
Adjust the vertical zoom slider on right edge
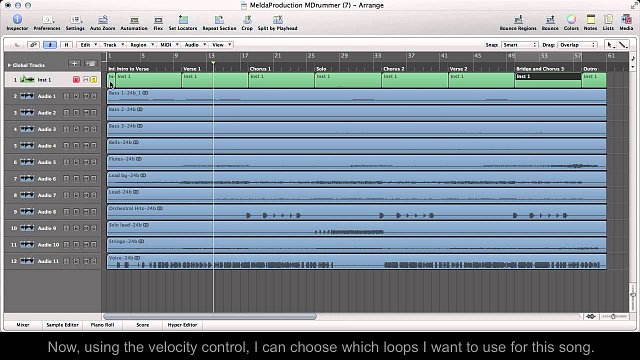point(633,296)
